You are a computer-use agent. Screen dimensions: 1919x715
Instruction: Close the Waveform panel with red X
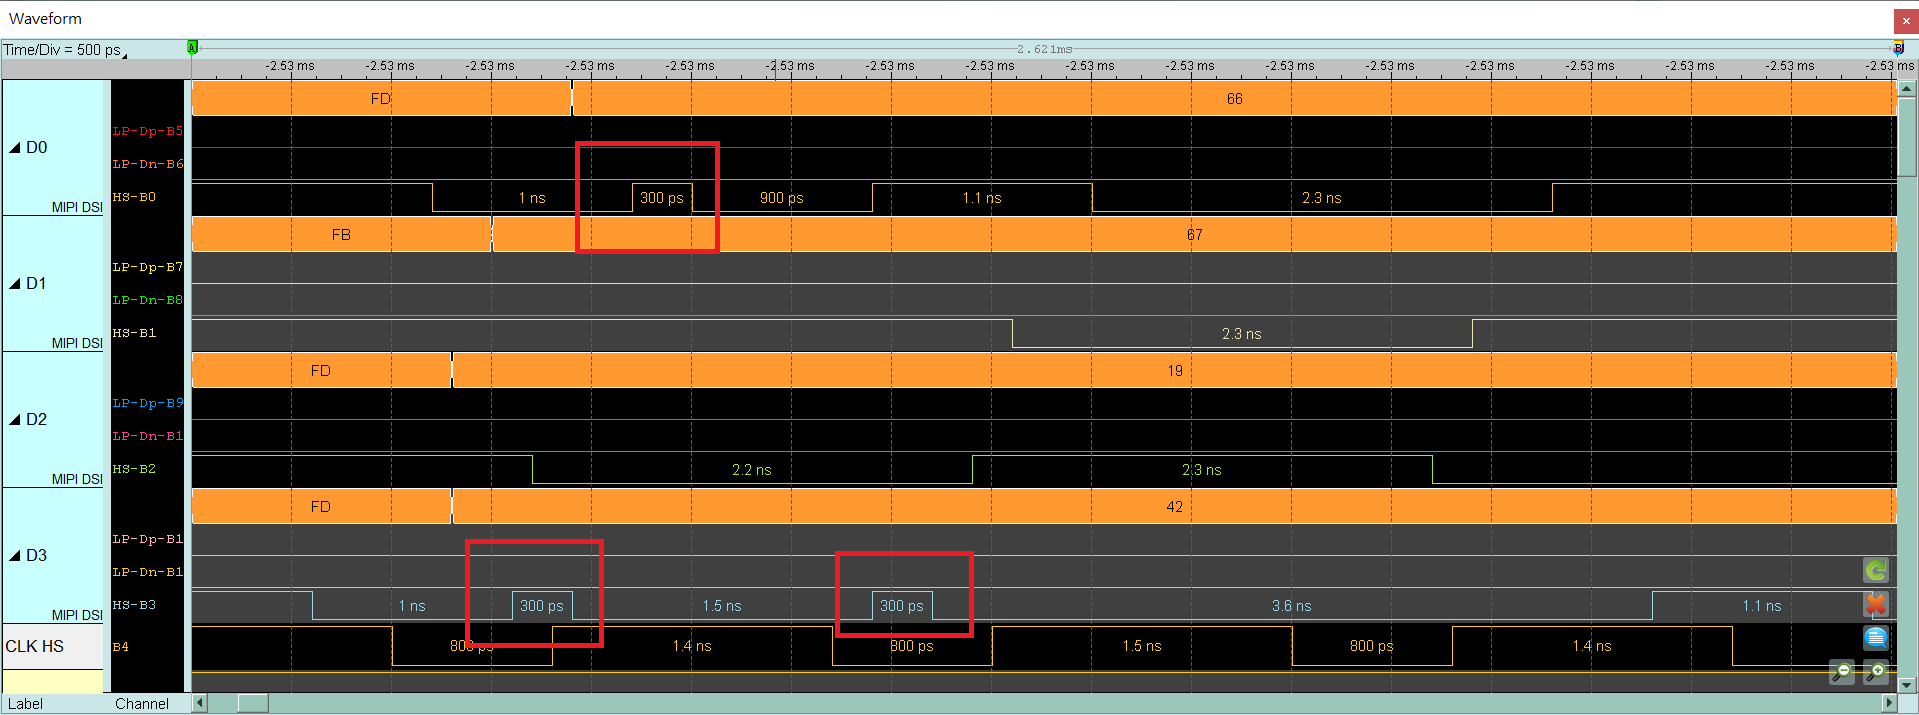click(1906, 21)
